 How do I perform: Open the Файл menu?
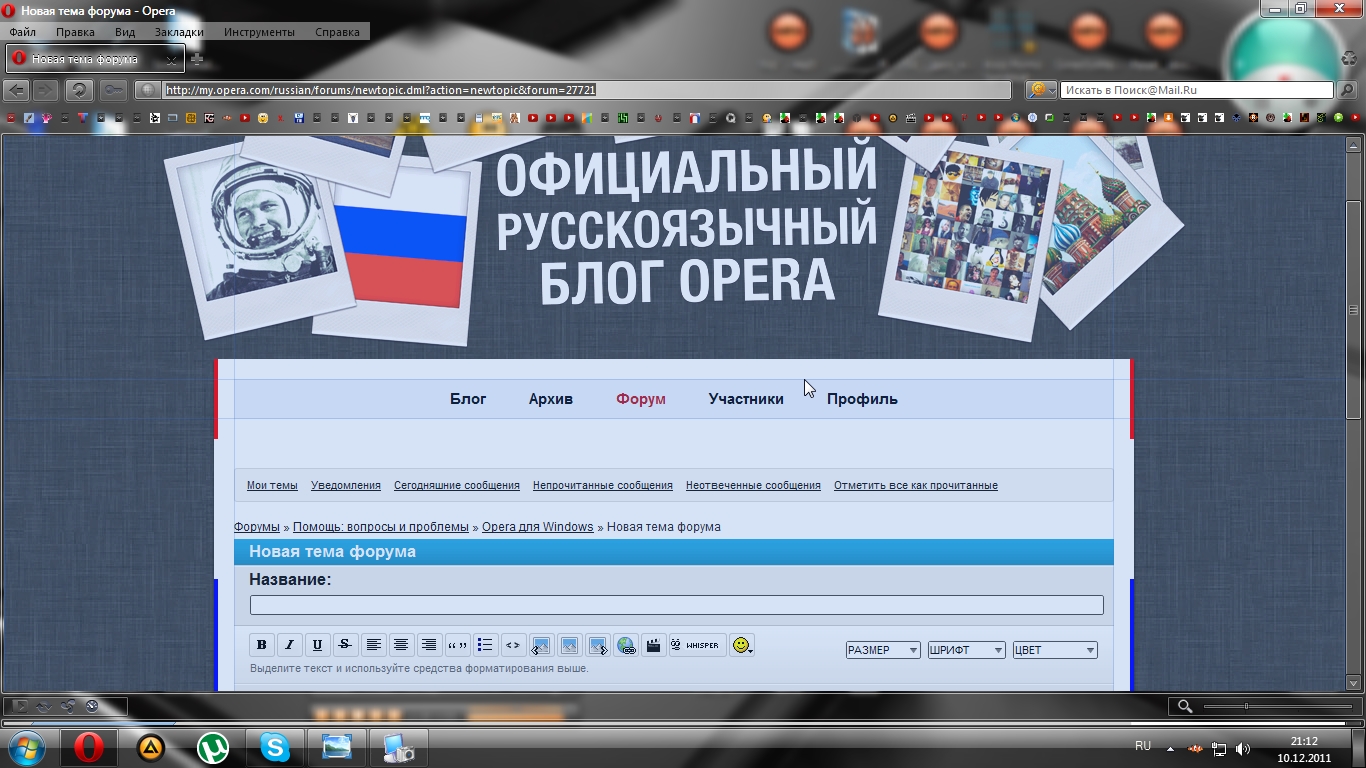point(22,32)
